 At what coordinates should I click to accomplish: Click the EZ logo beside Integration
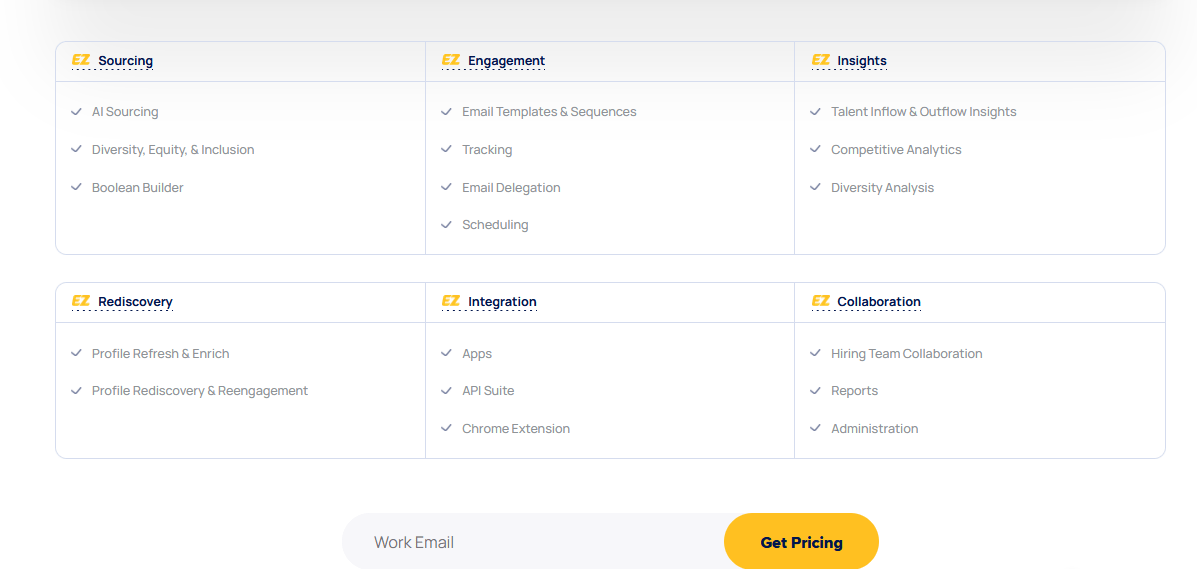coord(450,301)
